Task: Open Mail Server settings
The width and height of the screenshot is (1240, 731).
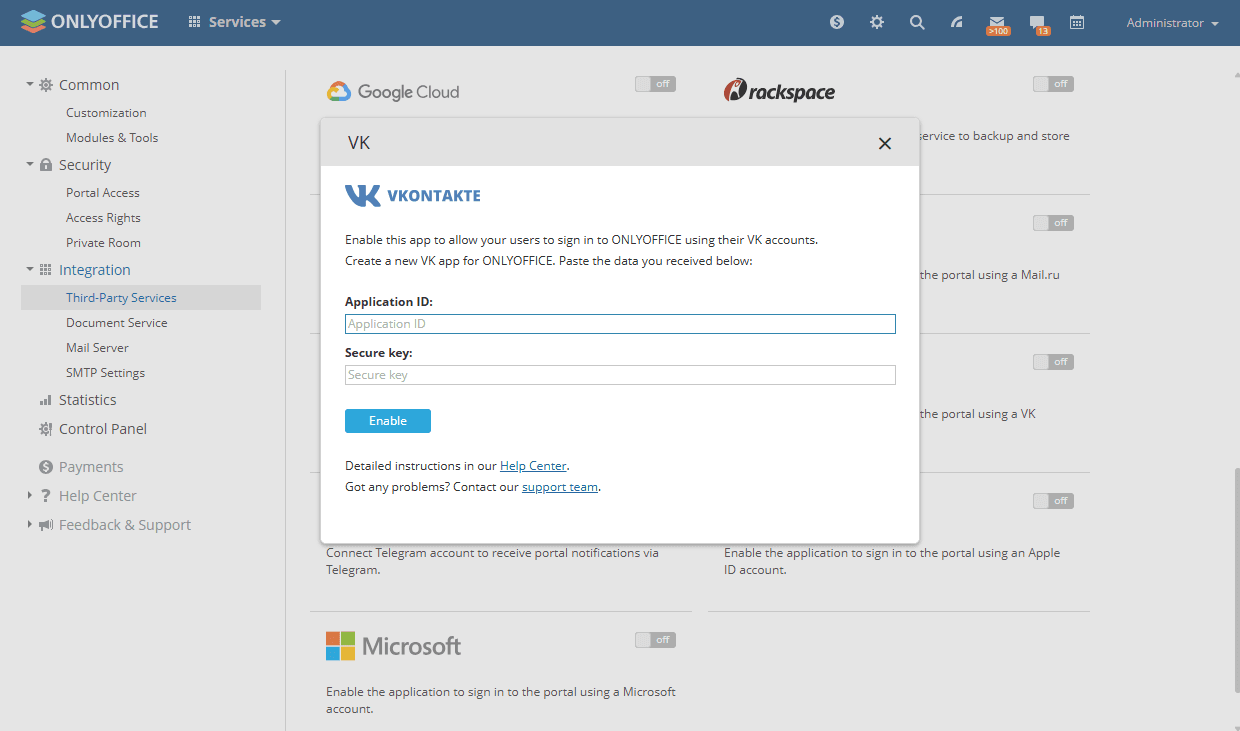Action: [97, 348]
